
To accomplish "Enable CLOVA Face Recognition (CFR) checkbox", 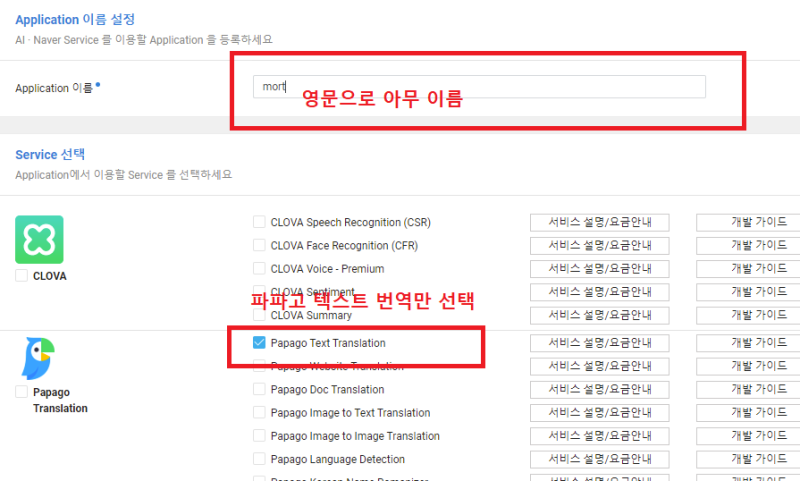I will pos(259,245).
